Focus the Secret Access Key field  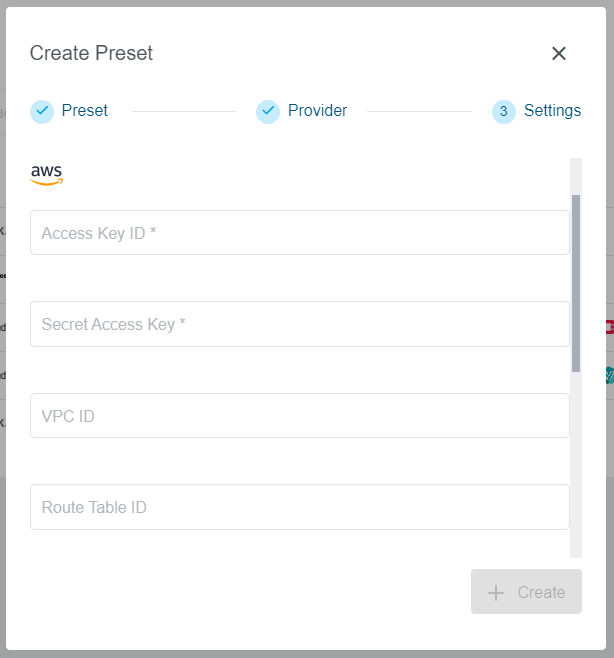pyautogui.click(x=300, y=325)
